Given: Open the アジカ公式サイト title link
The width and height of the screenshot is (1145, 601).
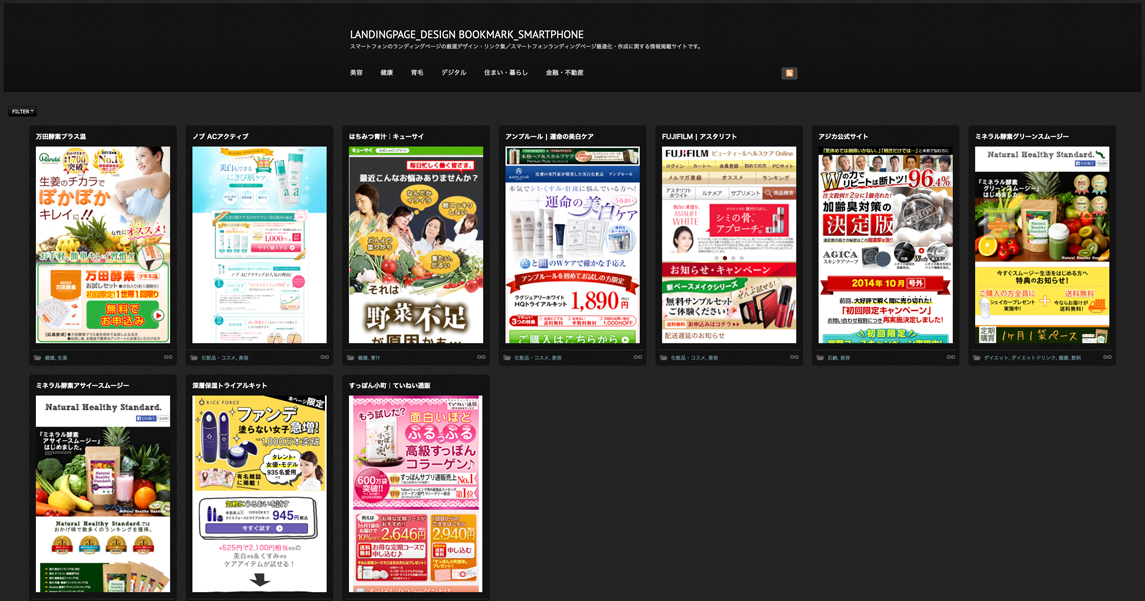Looking at the screenshot, I should [x=843, y=137].
